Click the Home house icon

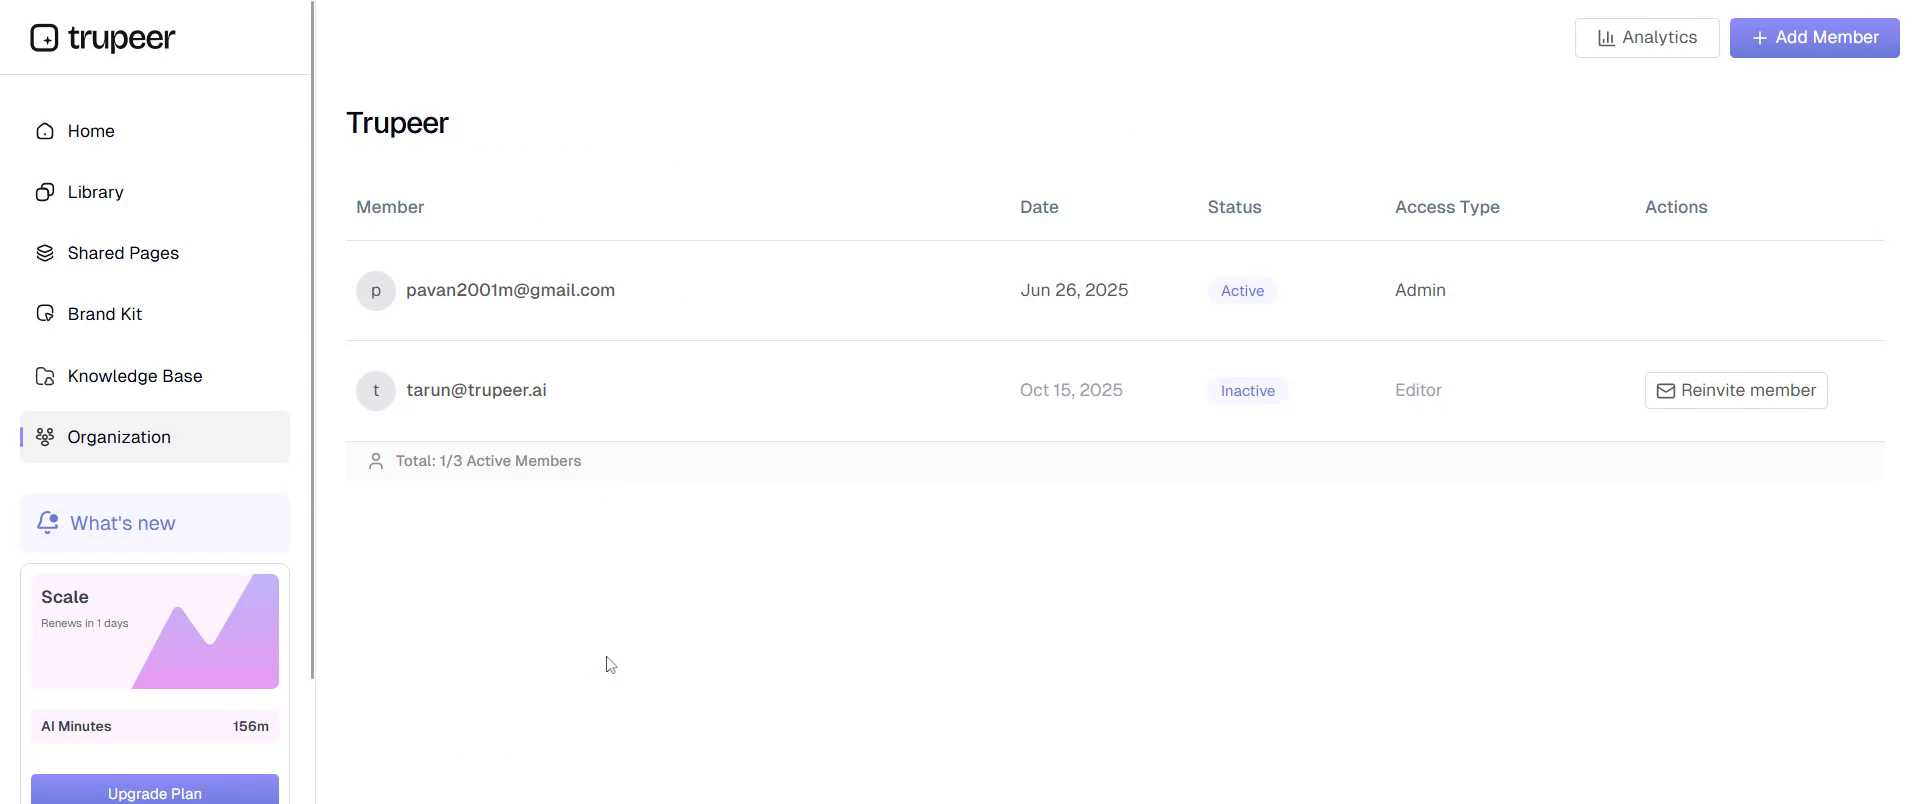[45, 131]
